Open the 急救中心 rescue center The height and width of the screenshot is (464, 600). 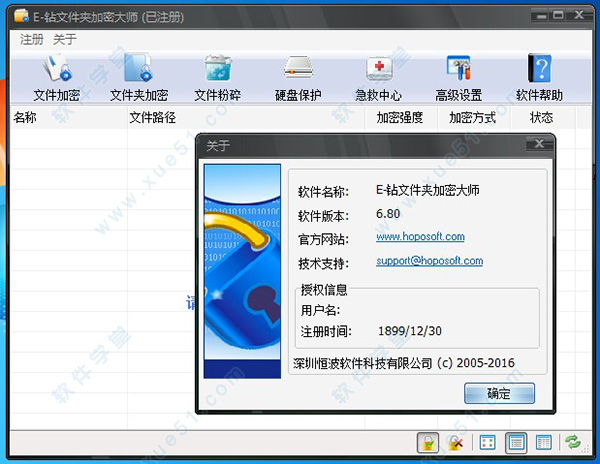pos(378,78)
